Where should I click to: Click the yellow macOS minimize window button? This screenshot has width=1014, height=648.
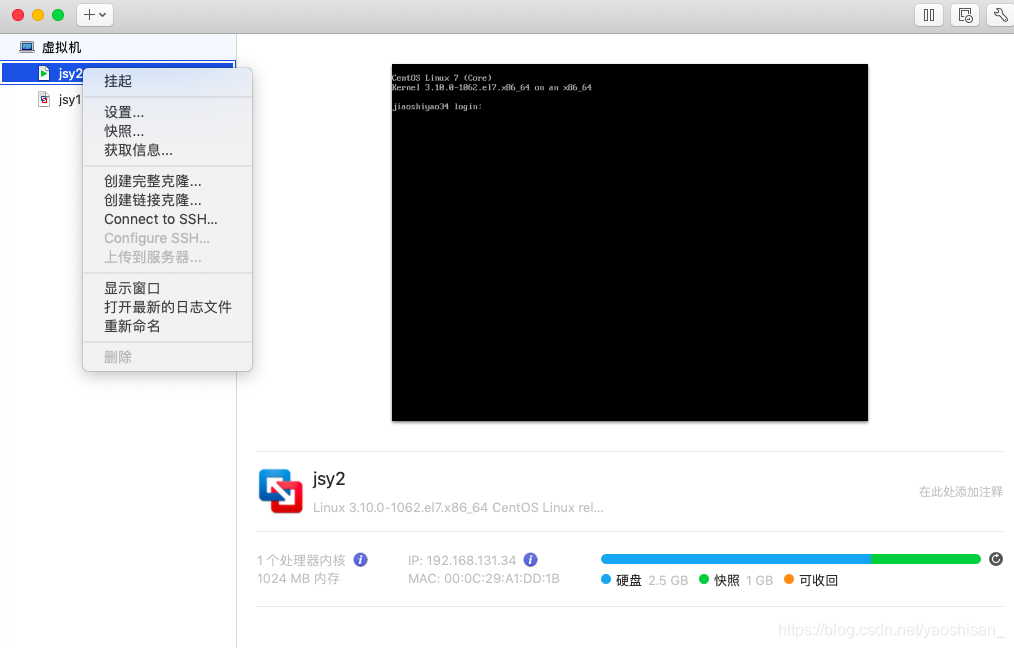[x=38, y=15]
